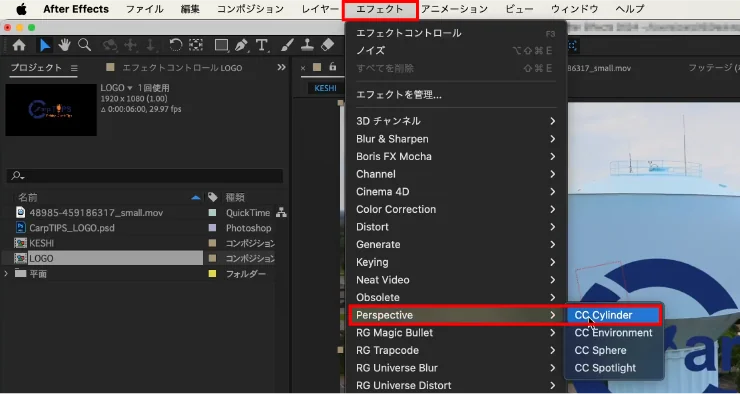Click the project search input field
Image resolution: width=740 pixels, height=394 pixels.
pyautogui.click(x=145, y=176)
